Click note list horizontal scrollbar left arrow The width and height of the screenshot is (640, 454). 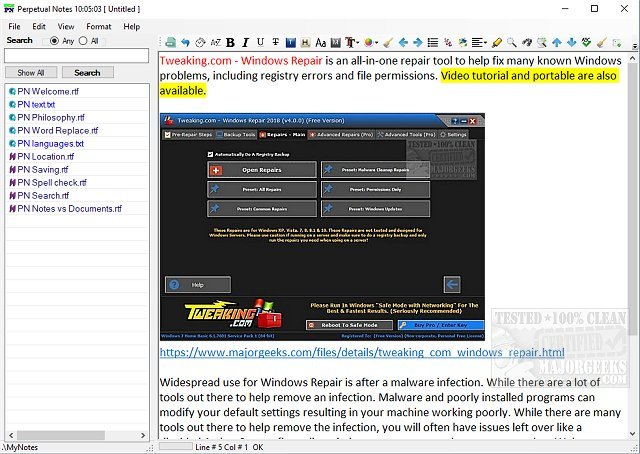click(11, 435)
